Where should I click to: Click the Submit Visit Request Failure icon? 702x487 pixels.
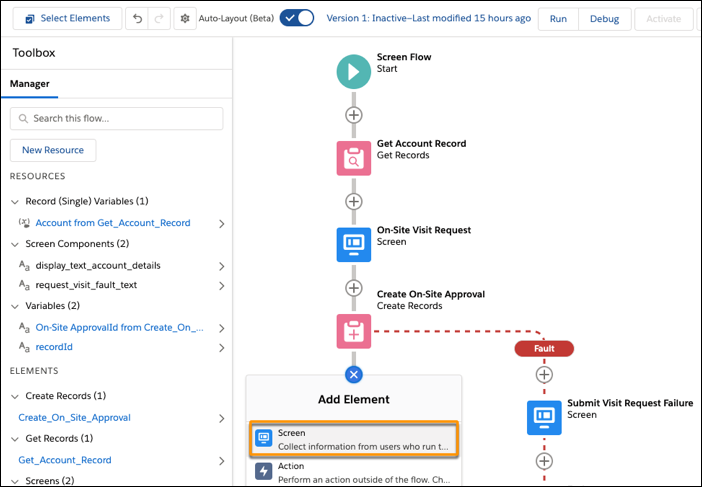point(544,417)
